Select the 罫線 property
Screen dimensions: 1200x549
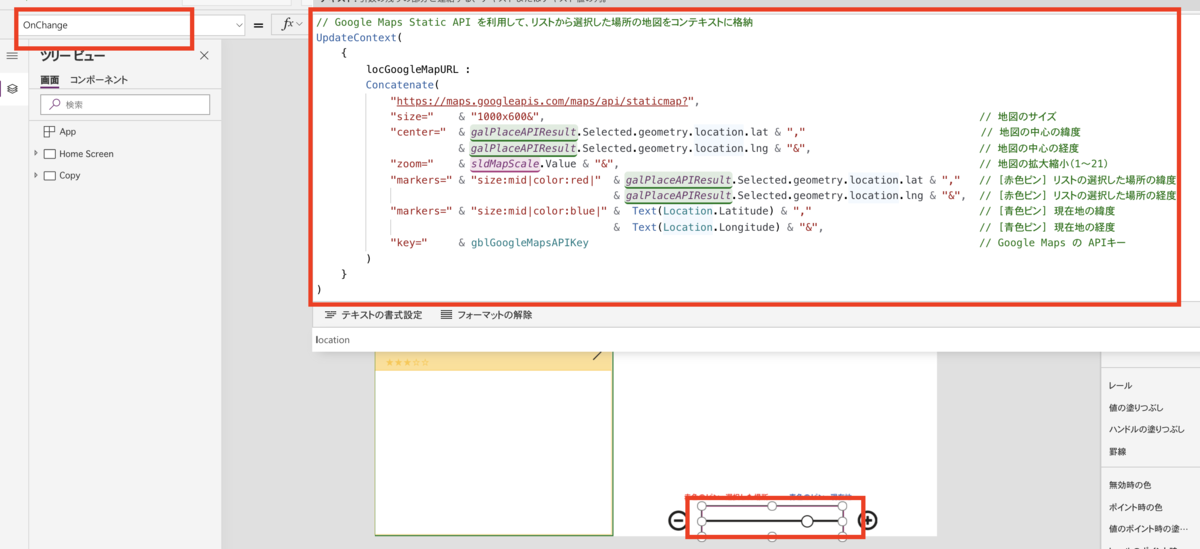pos(1119,451)
